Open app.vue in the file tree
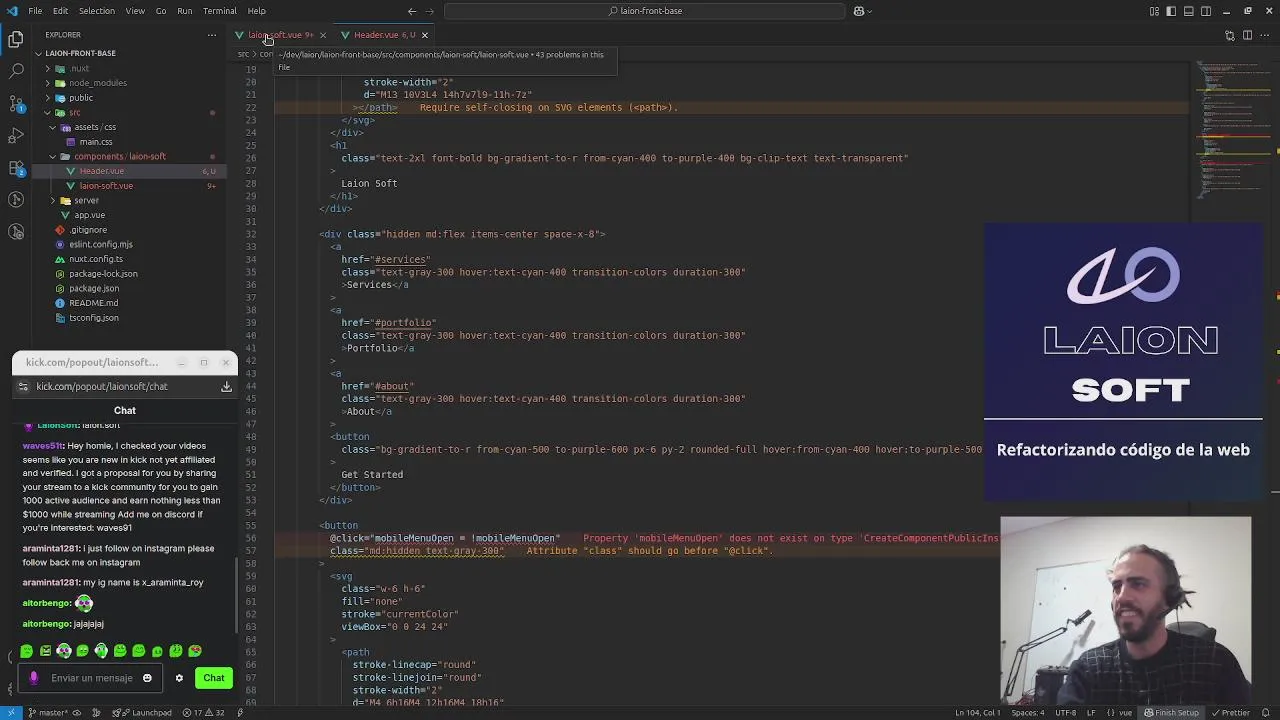Viewport: 1280px width, 720px height. (89, 215)
